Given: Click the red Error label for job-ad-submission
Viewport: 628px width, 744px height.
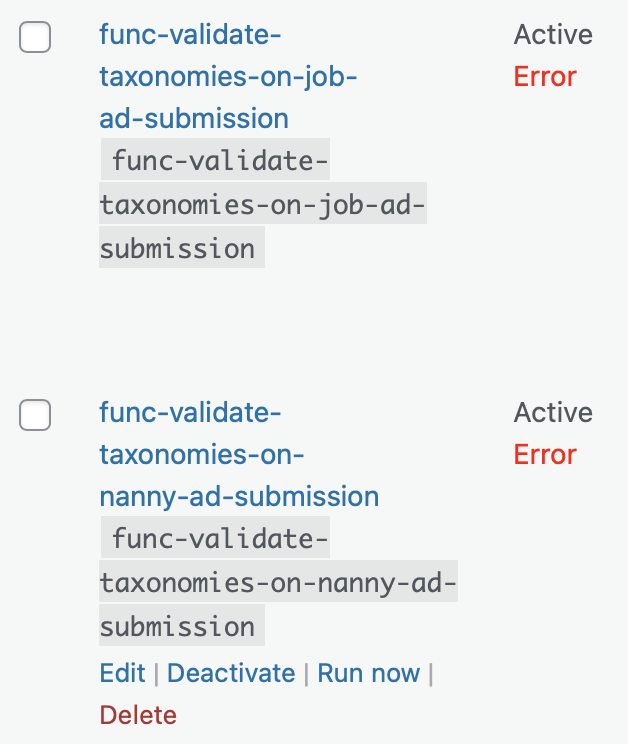Looking at the screenshot, I should pos(545,77).
